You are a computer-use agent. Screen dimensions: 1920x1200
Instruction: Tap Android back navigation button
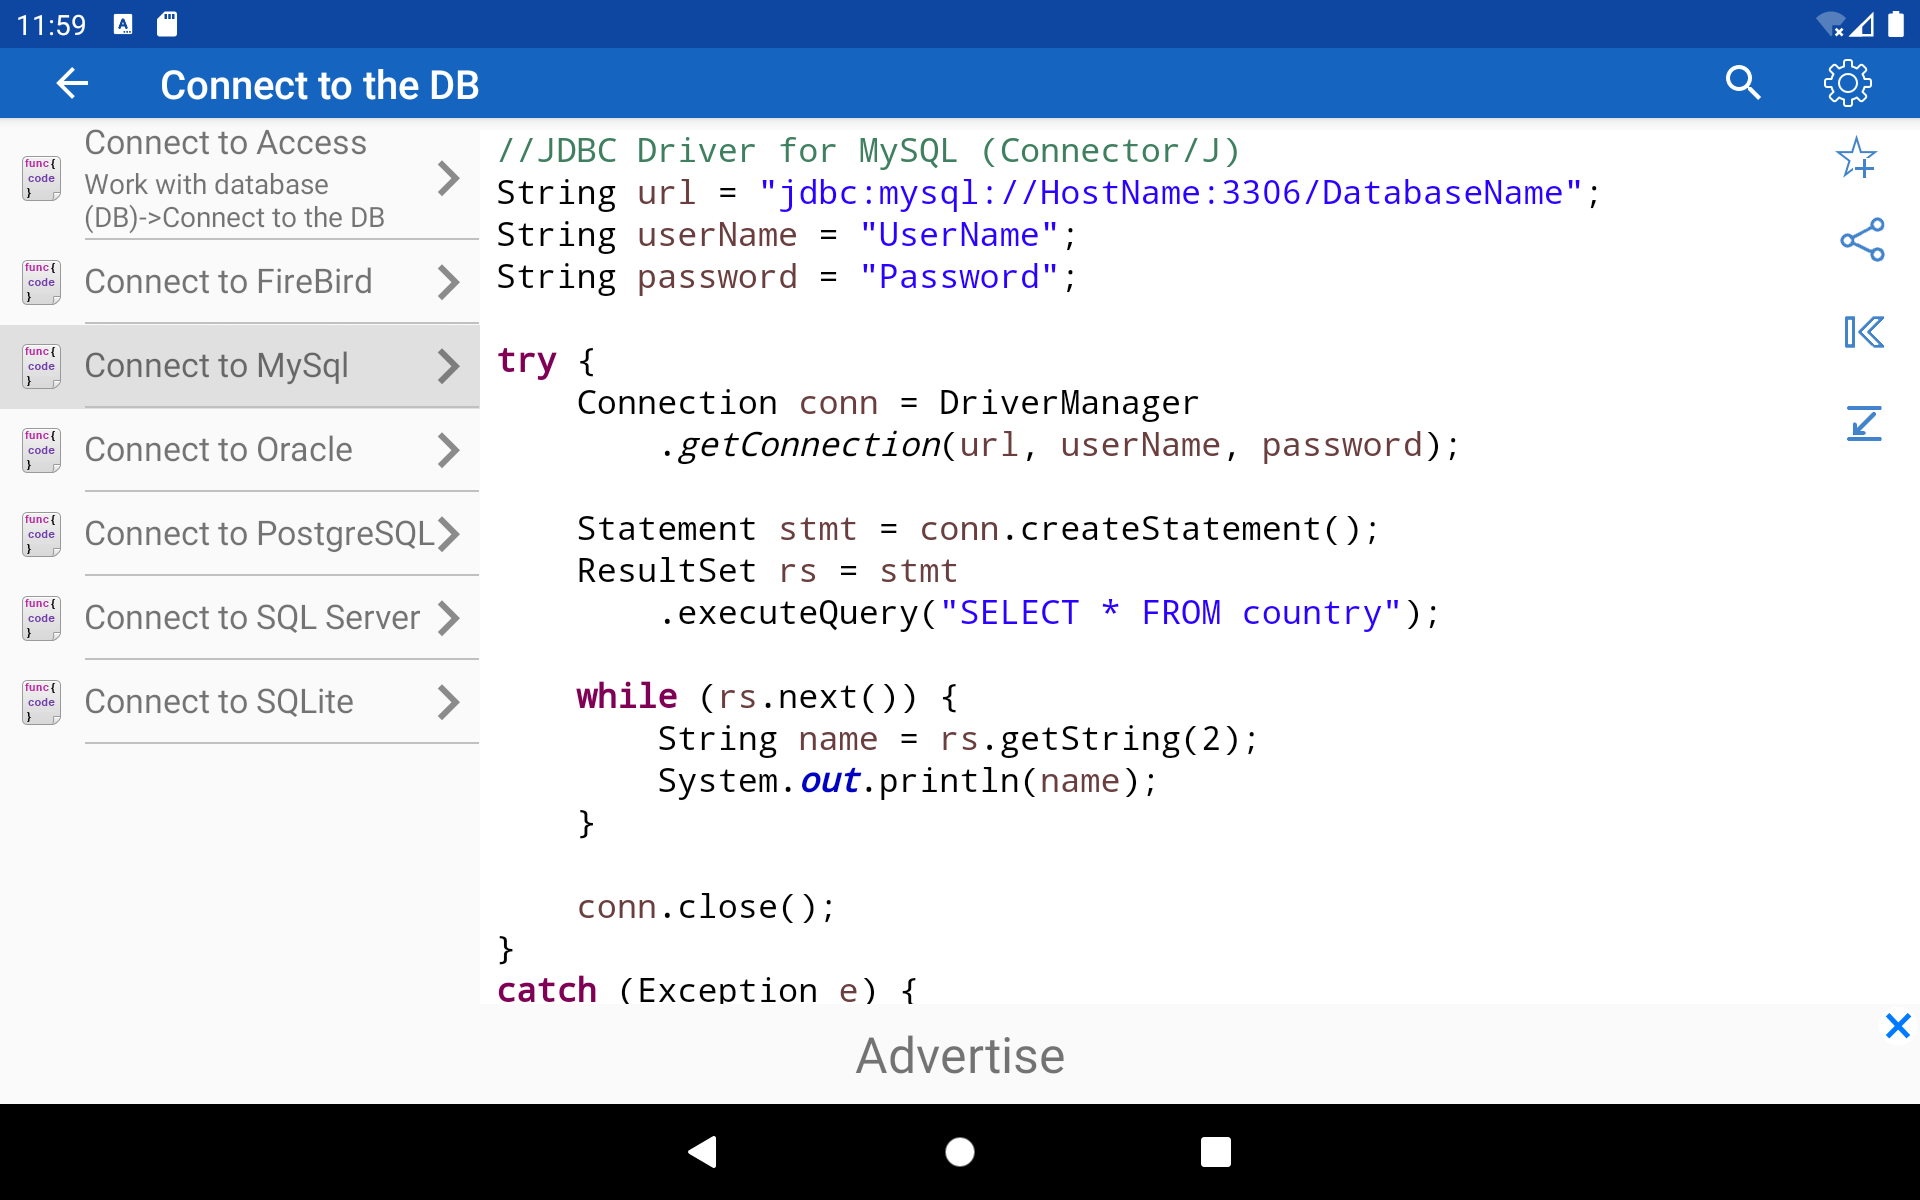(703, 1152)
